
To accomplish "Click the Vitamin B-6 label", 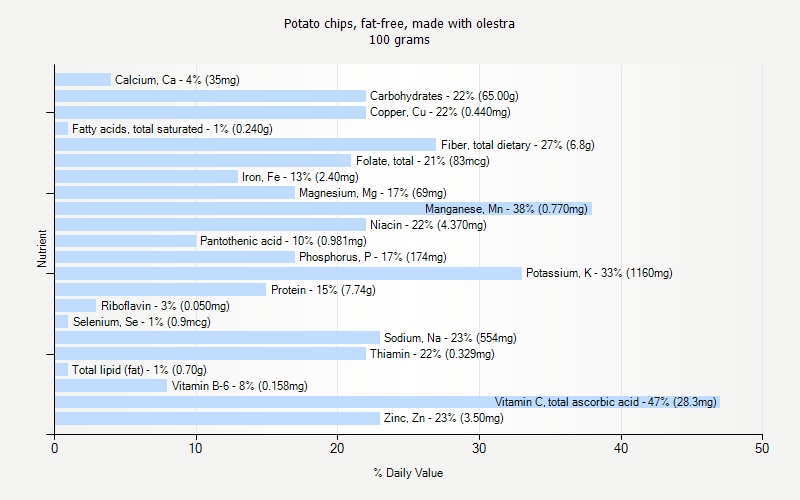I will click(x=239, y=386).
